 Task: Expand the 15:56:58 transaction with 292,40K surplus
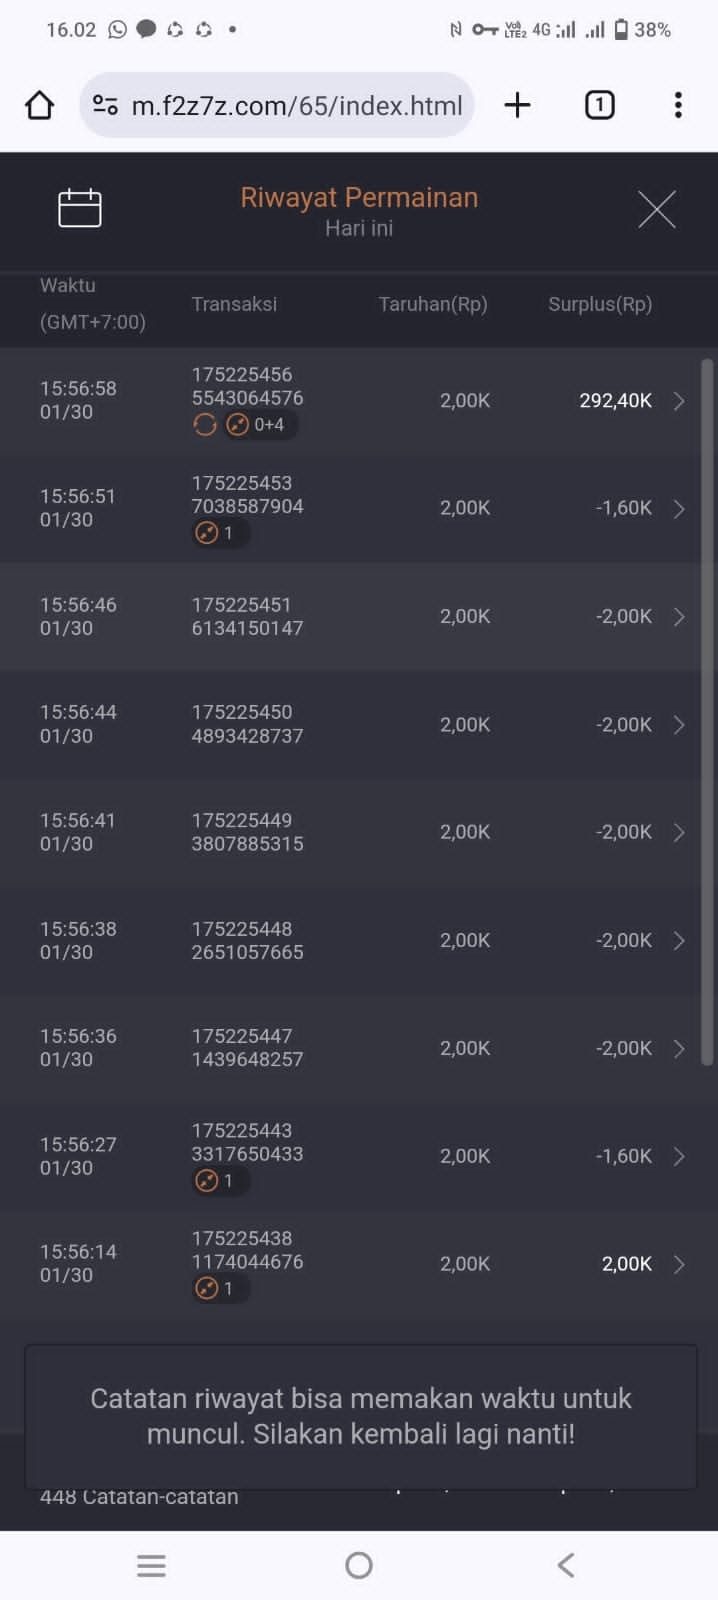point(679,401)
